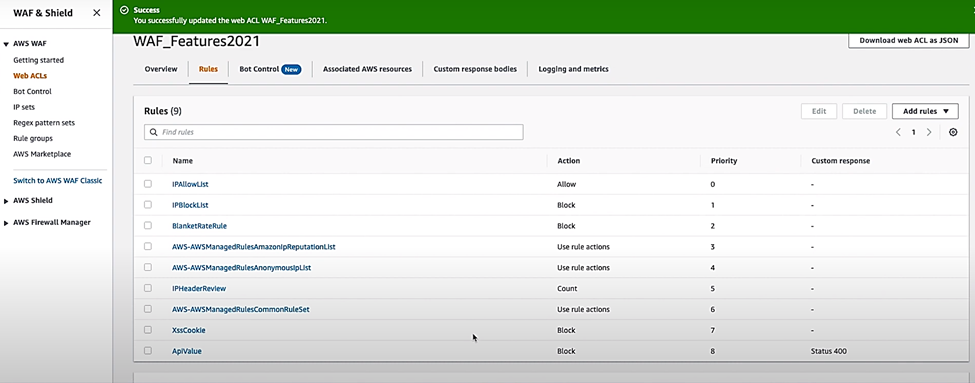
Task: Open Bot Control in sidebar
Action: click(x=32, y=91)
